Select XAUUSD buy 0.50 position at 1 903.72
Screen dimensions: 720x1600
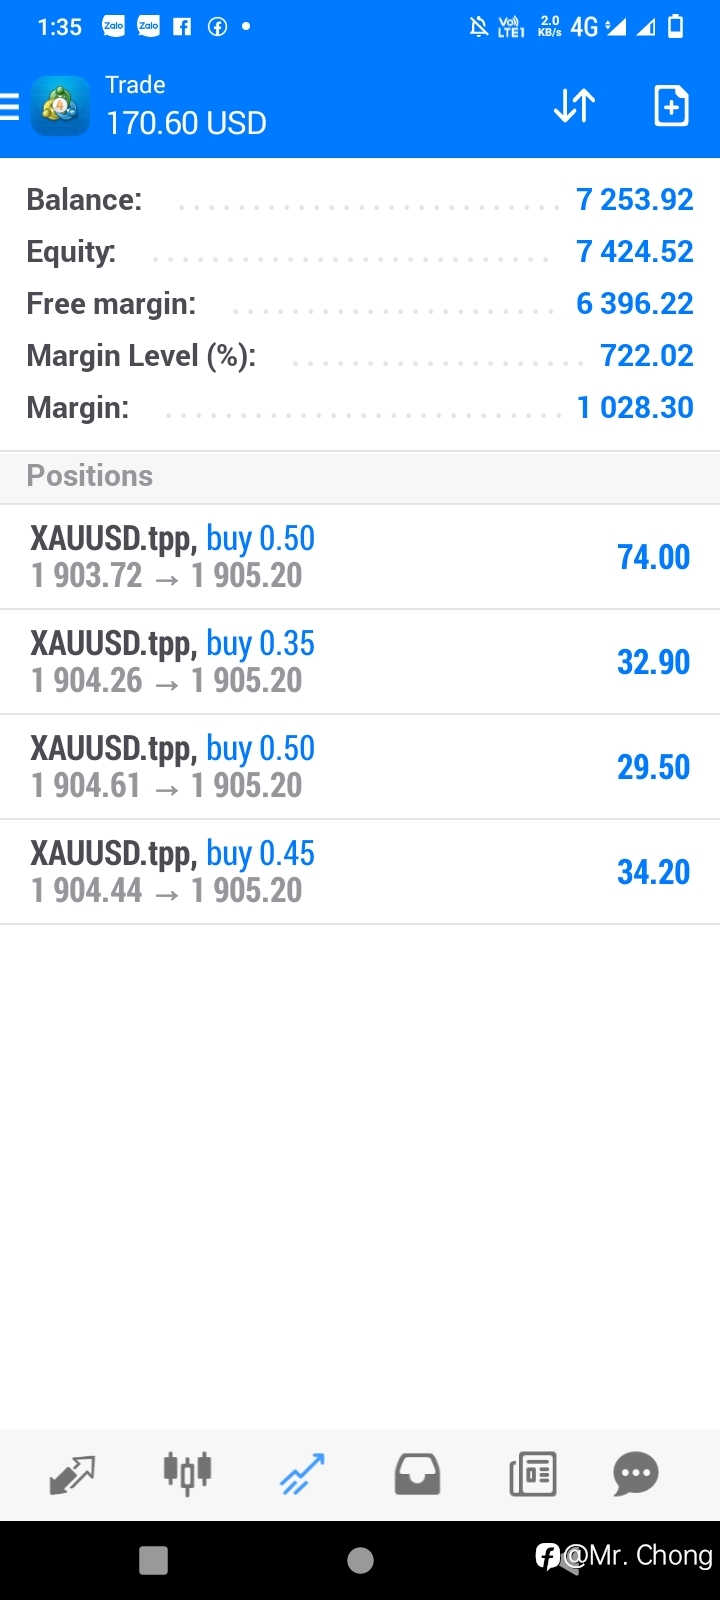360,557
